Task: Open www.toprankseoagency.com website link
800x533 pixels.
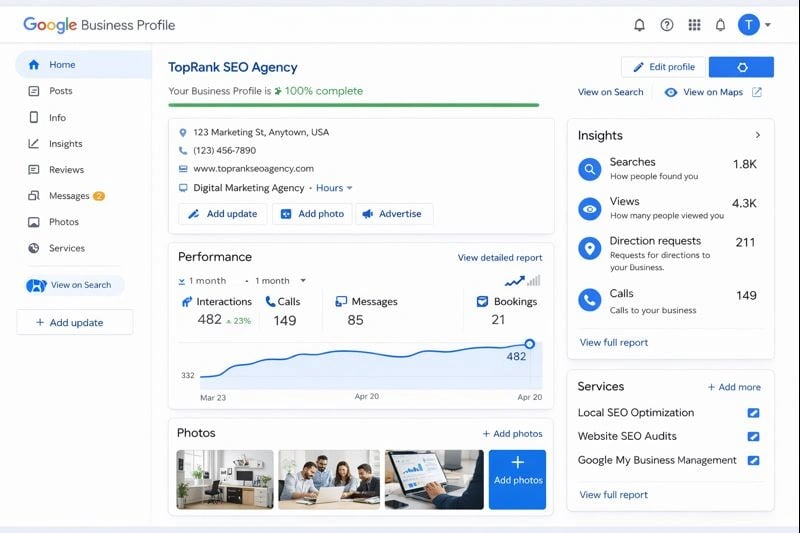Action: coord(253,168)
